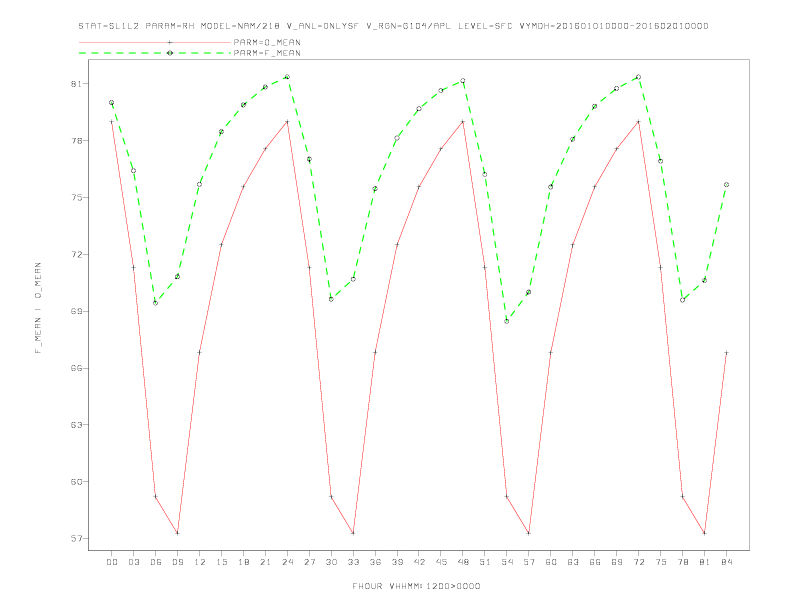Click x-axis tick label 75
Viewport: 792px width, 612px height.
point(661,562)
